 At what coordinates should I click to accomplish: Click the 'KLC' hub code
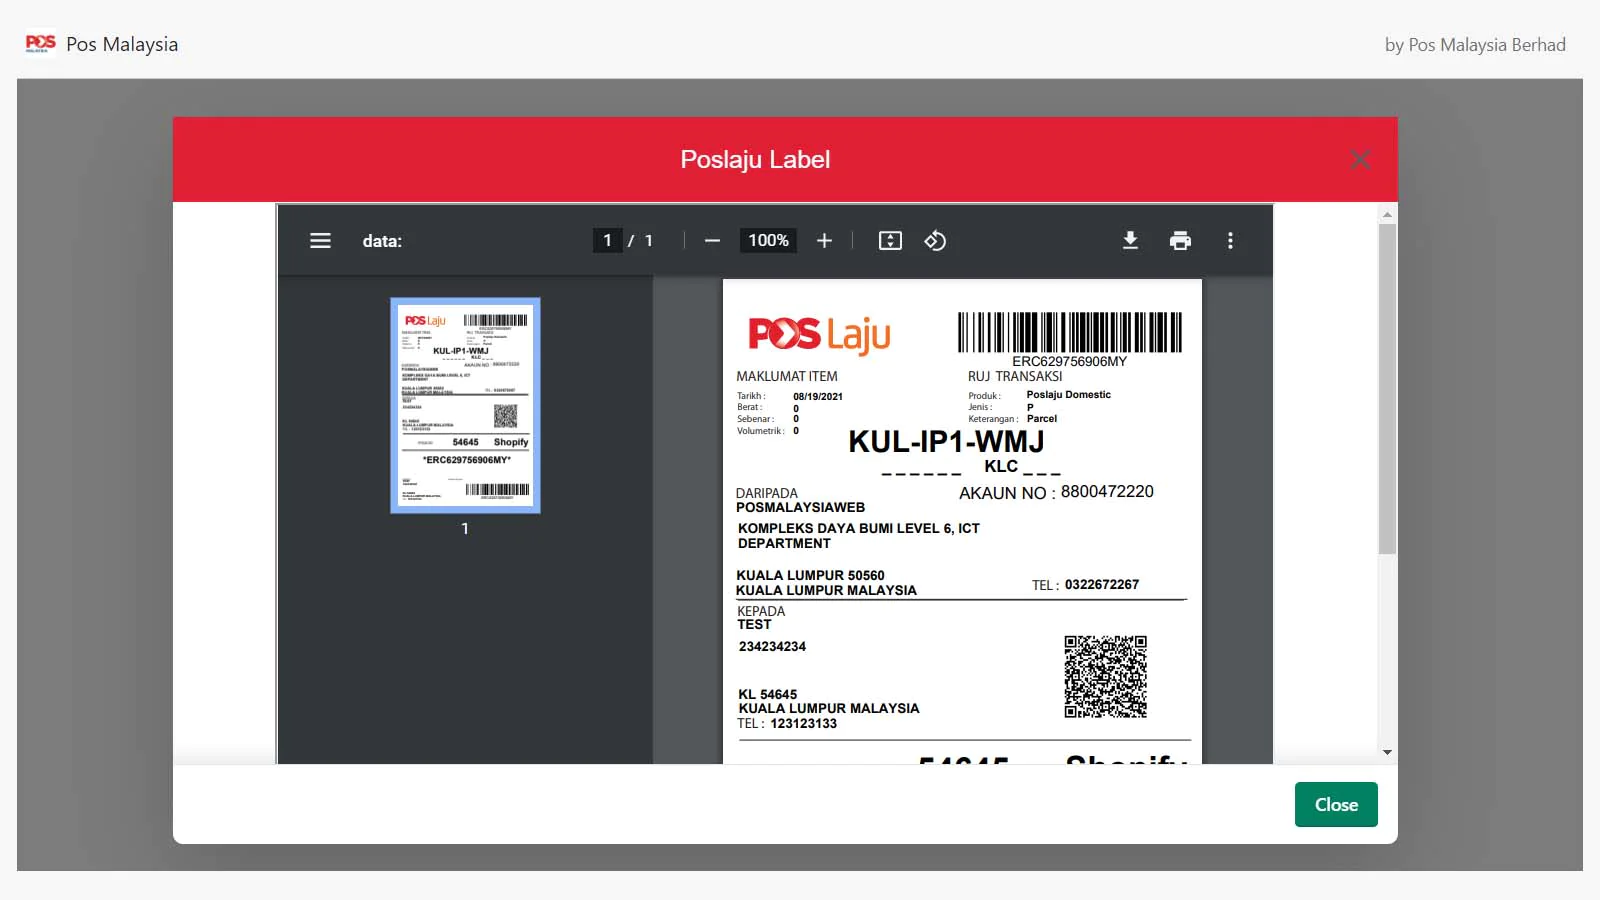[1001, 467]
